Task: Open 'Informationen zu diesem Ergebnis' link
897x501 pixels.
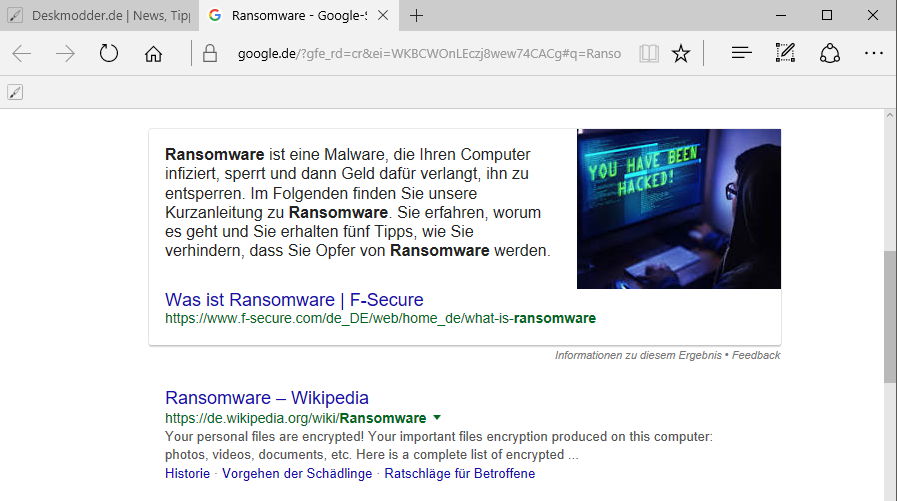Action: tap(638, 355)
